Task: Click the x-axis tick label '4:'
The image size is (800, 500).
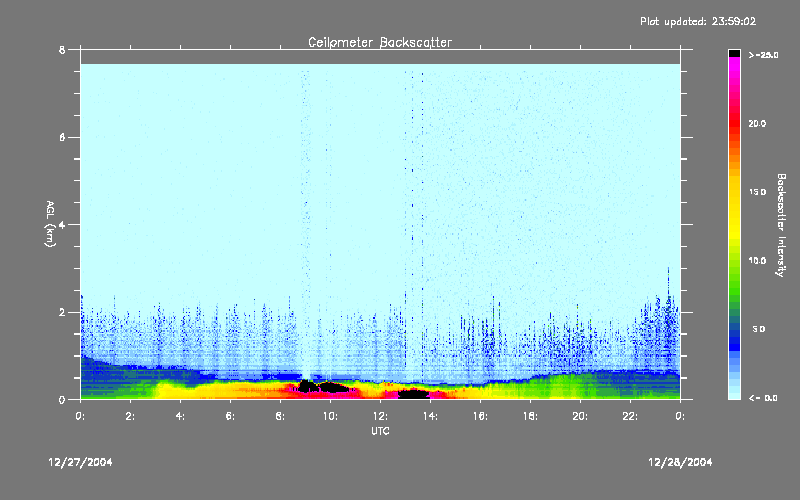Action: pyautogui.click(x=180, y=416)
